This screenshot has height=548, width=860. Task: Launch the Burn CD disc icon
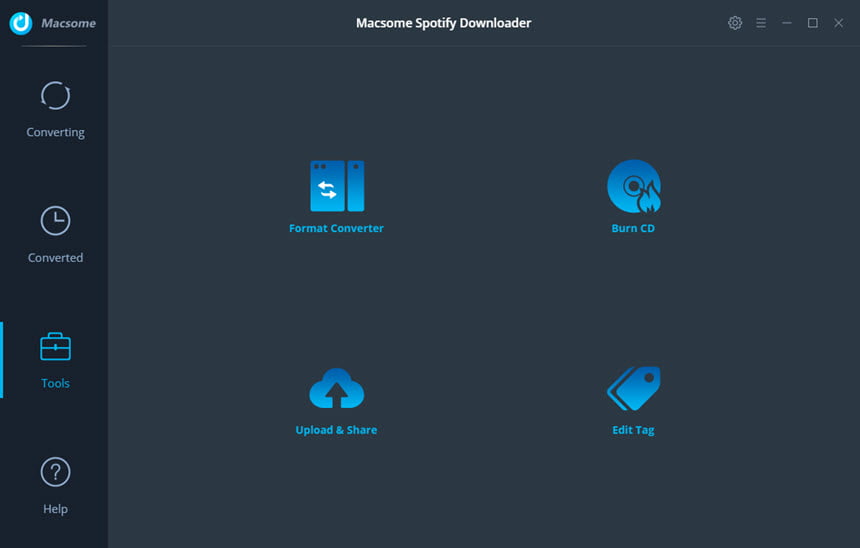pyautogui.click(x=633, y=186)
